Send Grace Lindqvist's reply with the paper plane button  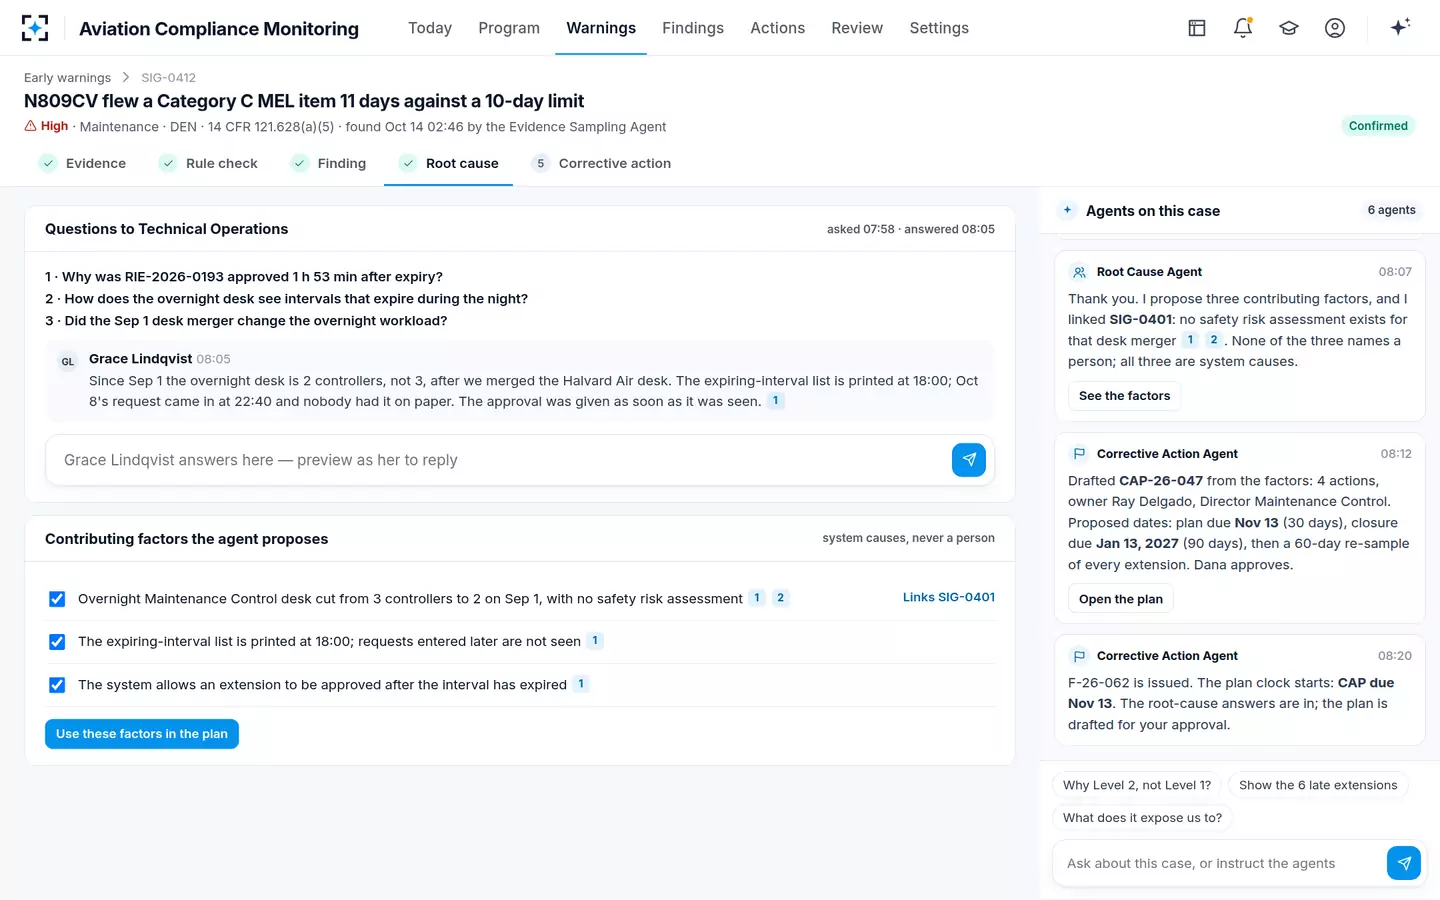pyautogui.click(x=969, y=460)
